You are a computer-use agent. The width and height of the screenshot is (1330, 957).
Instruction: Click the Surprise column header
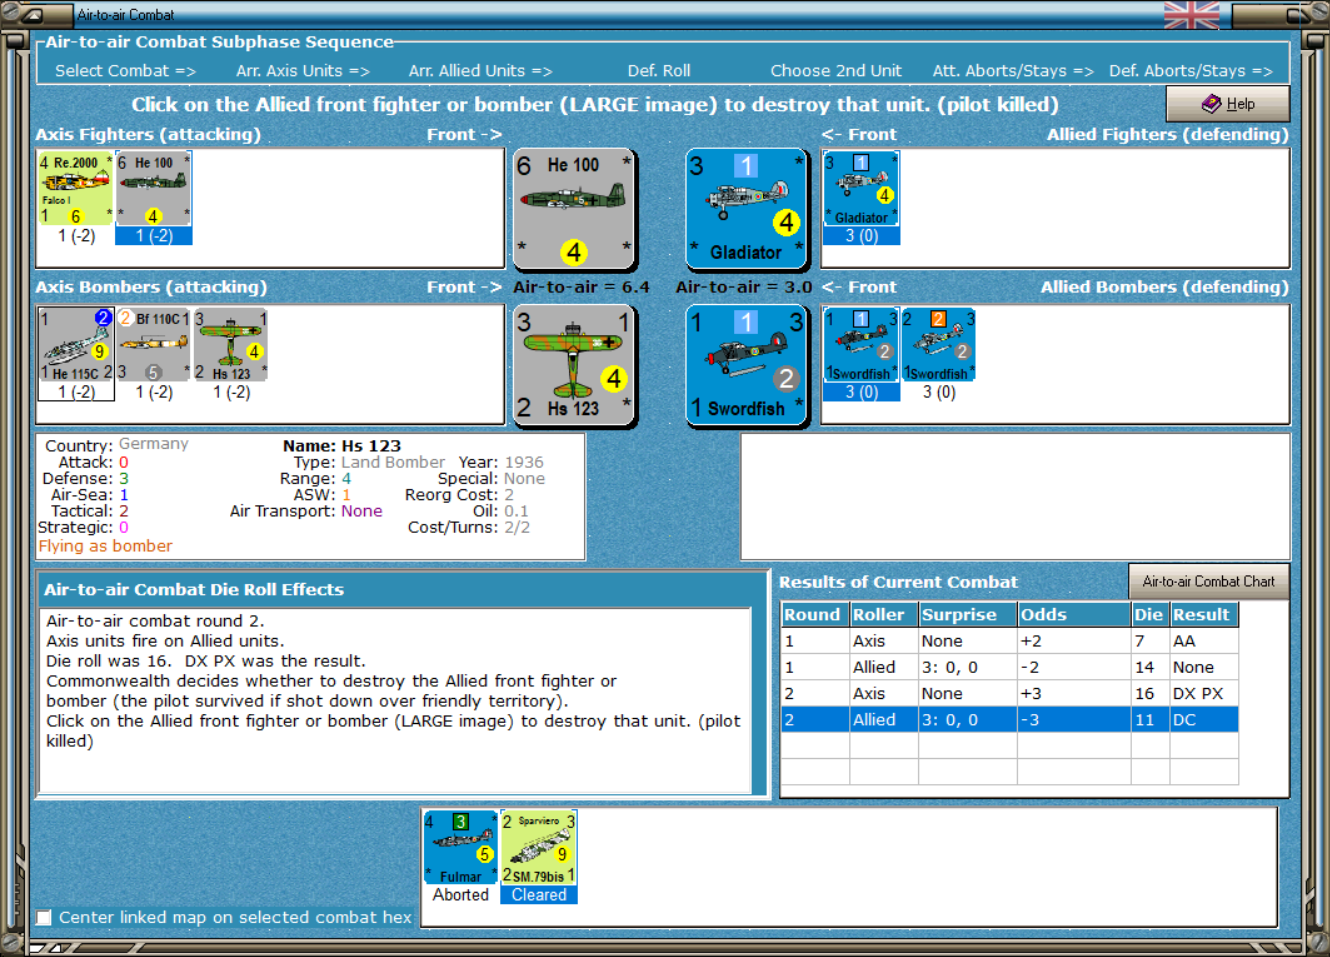pyautogui.click(x=966, y=615)
